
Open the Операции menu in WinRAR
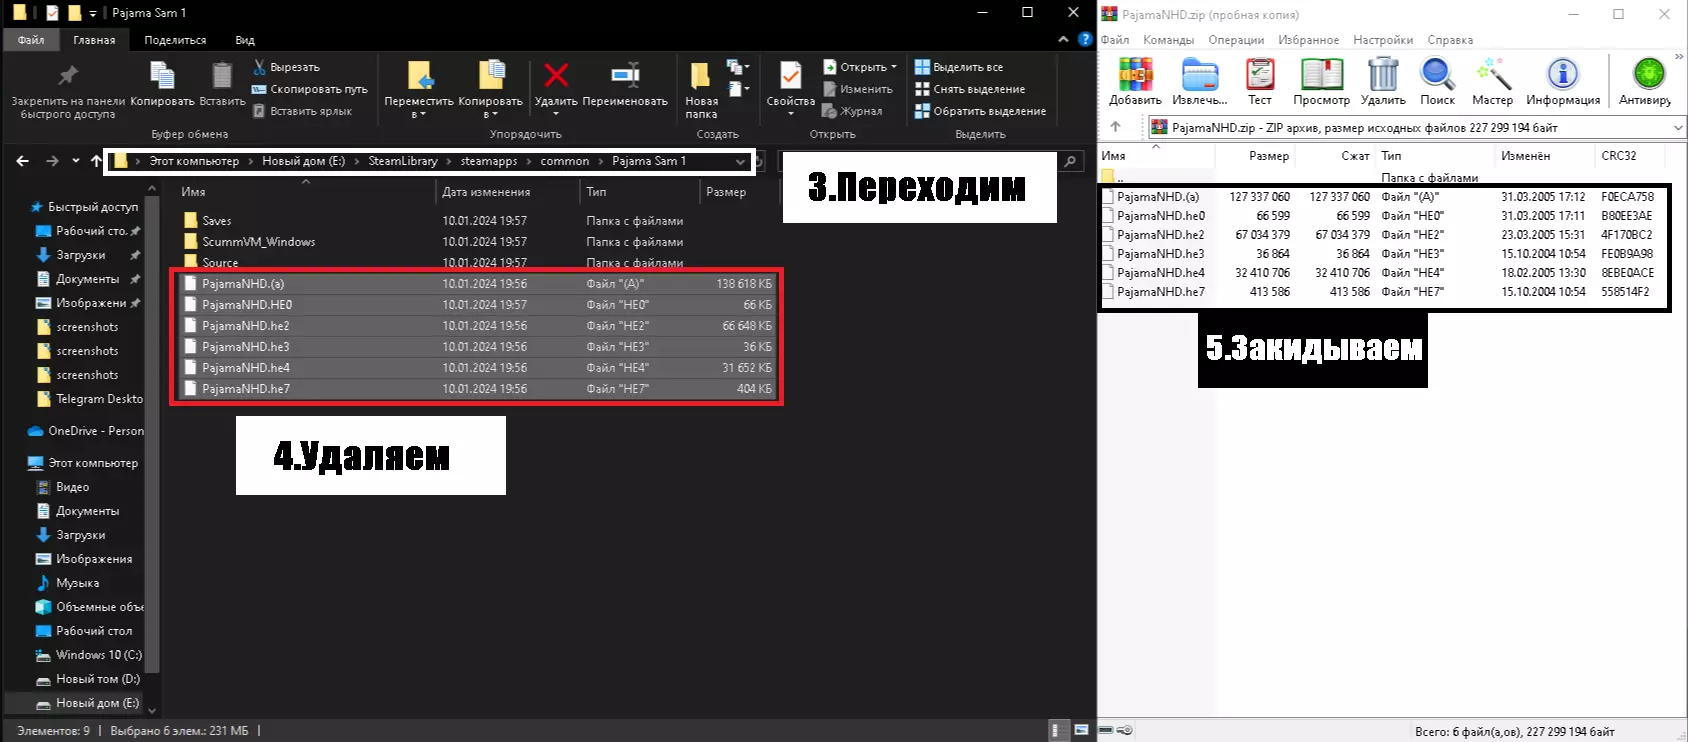tap(1236, 40)
